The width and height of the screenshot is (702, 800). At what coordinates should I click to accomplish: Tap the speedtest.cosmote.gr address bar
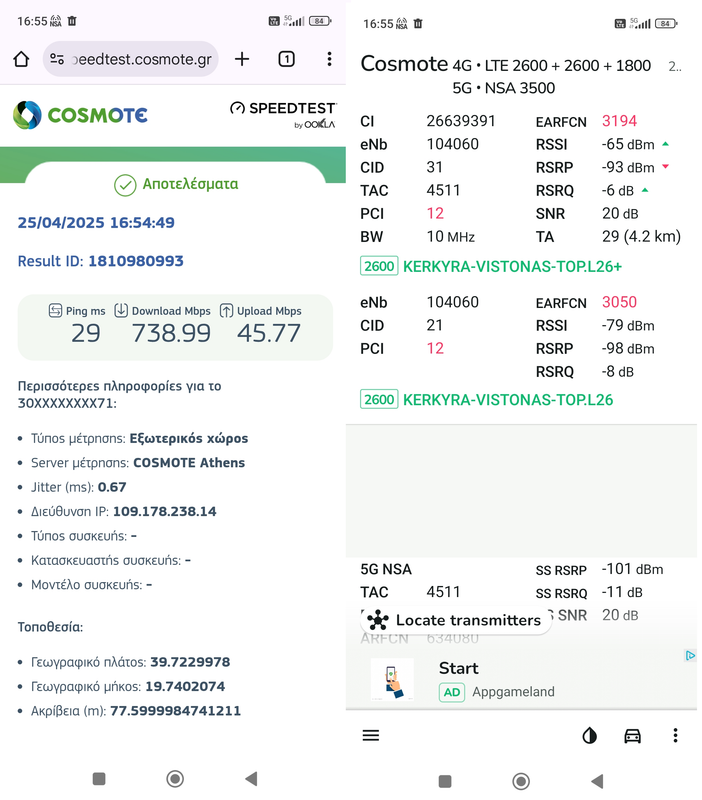(x=131, y=59)
